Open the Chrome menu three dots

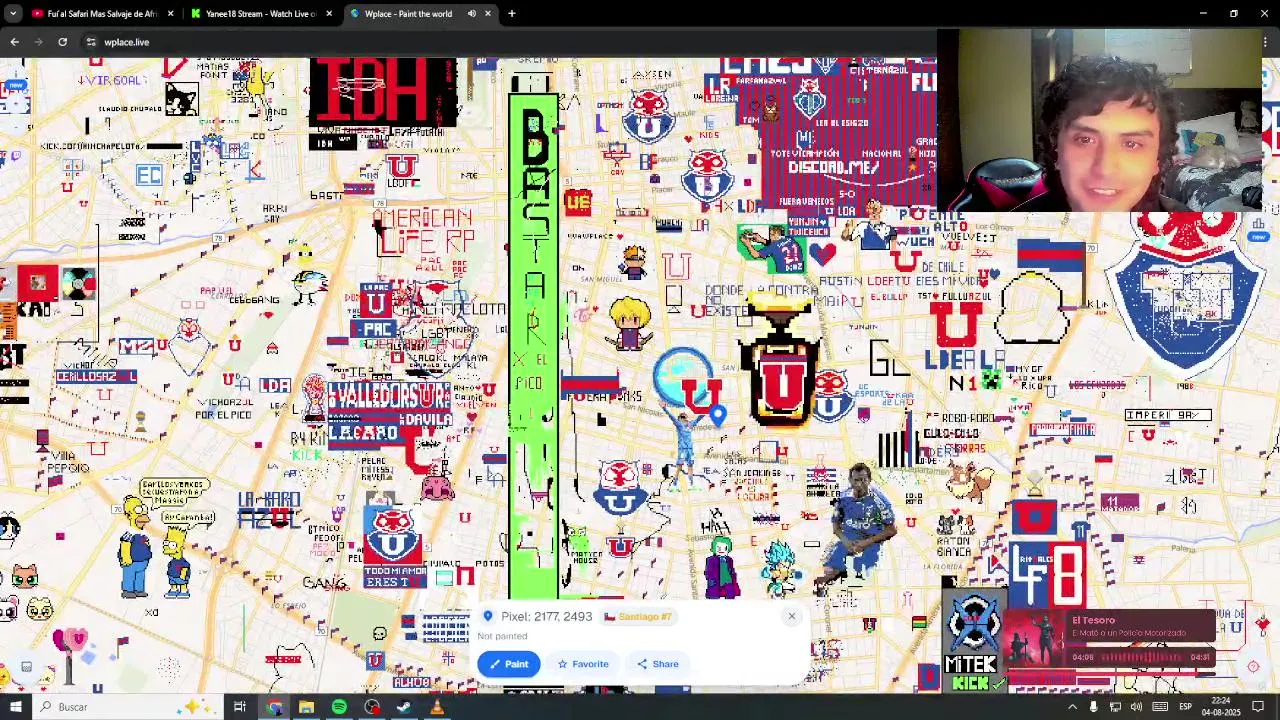click(1265, 42)
